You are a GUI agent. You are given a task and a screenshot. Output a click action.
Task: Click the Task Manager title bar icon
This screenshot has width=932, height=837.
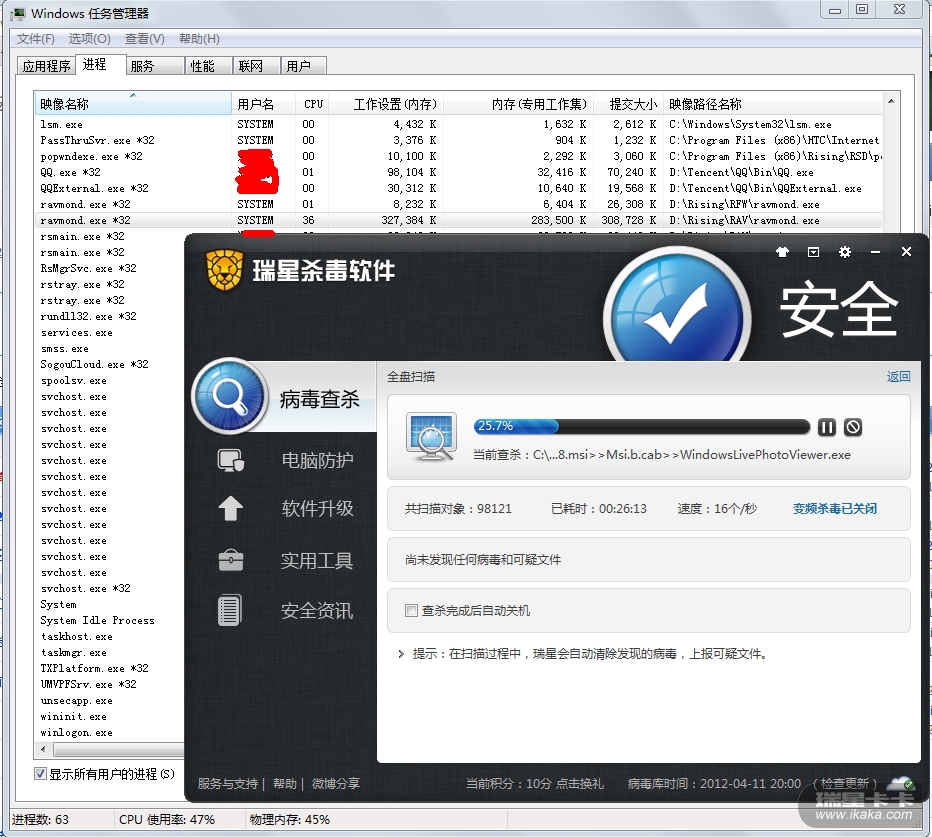tap(18, 13)
